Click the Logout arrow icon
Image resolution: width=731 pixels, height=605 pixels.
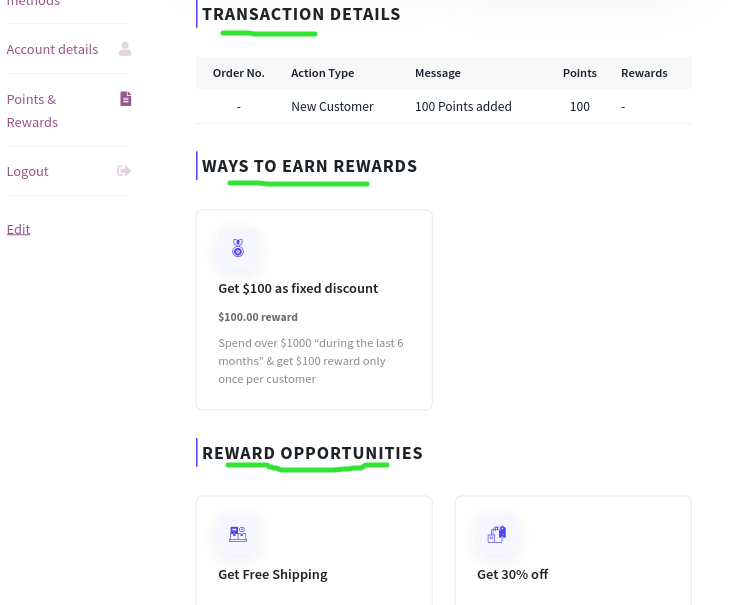(x=124, y=171)
